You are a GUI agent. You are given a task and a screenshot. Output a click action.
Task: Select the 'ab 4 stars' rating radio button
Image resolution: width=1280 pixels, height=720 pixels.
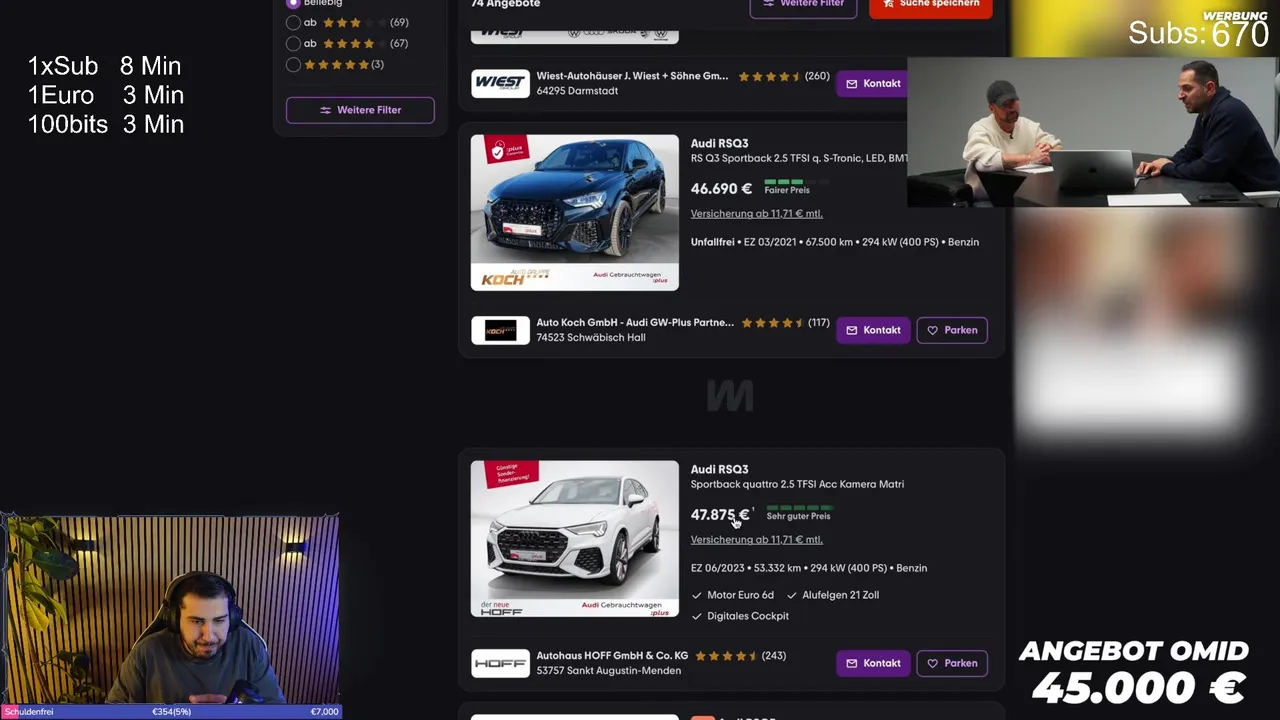point(293,43)
